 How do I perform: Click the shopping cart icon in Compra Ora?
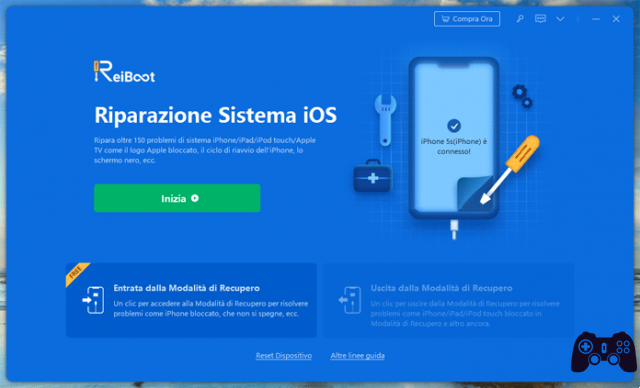[x=445, y=19]
